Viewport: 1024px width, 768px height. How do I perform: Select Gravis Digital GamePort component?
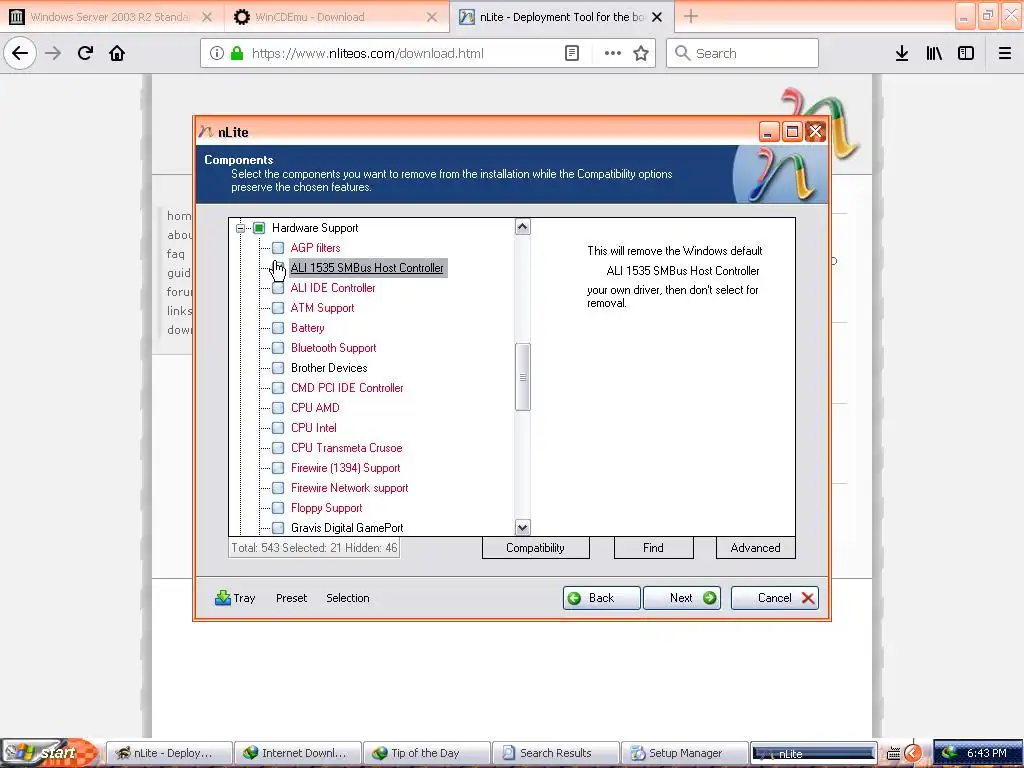[x=347, y=528]
